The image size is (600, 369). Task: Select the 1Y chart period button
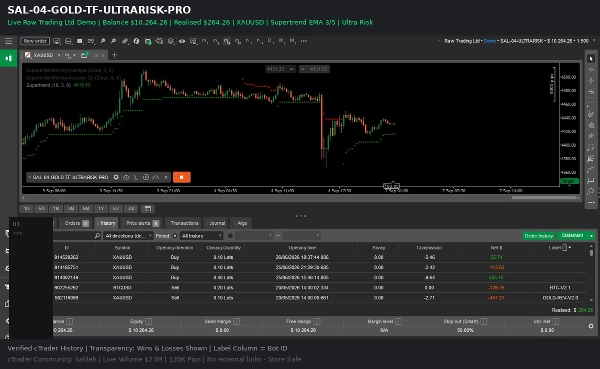[x=101, y=209]
